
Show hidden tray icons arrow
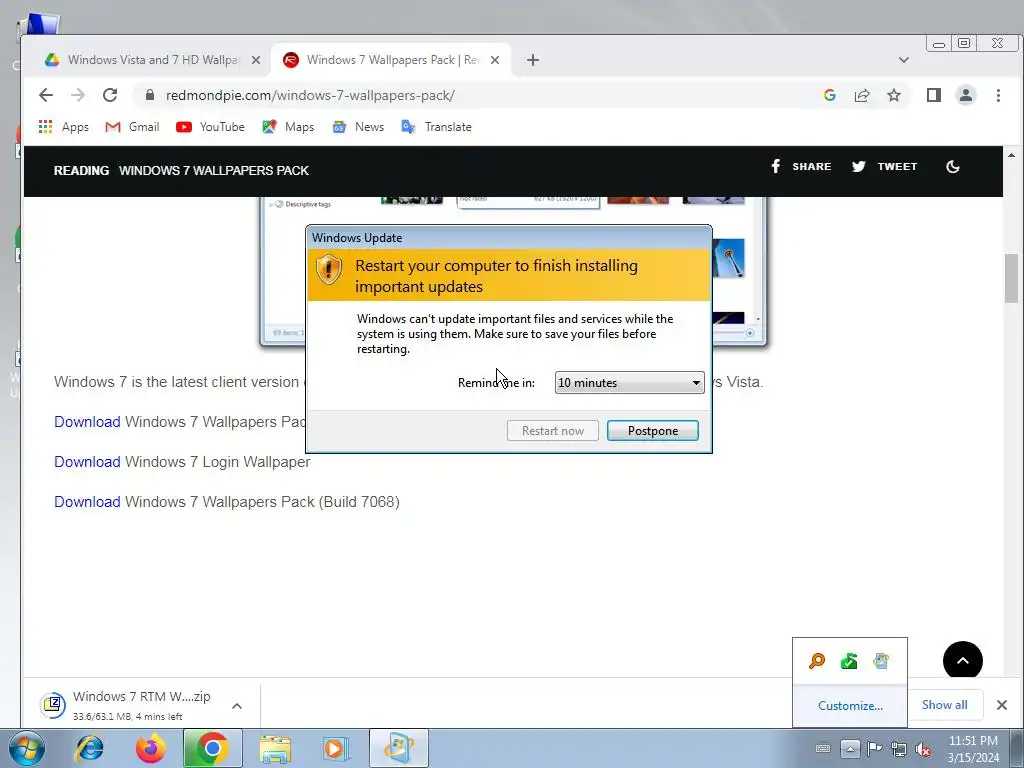850,748
